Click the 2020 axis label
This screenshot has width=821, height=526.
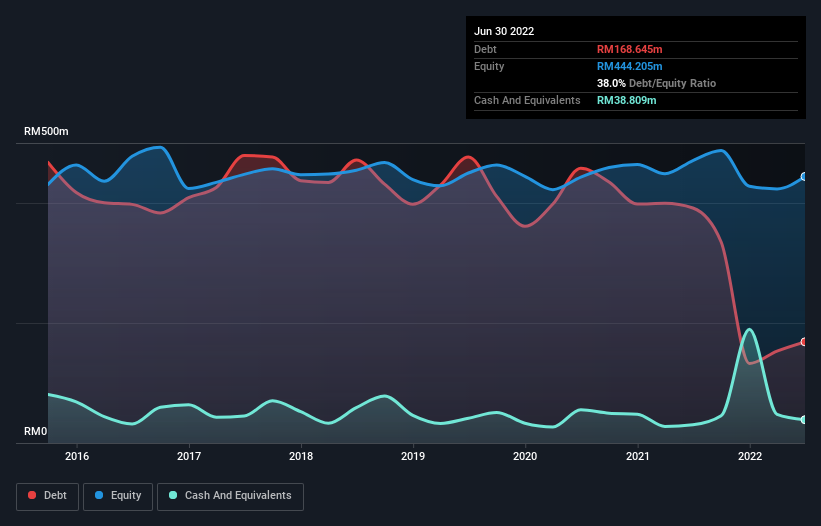click(525, 456)
